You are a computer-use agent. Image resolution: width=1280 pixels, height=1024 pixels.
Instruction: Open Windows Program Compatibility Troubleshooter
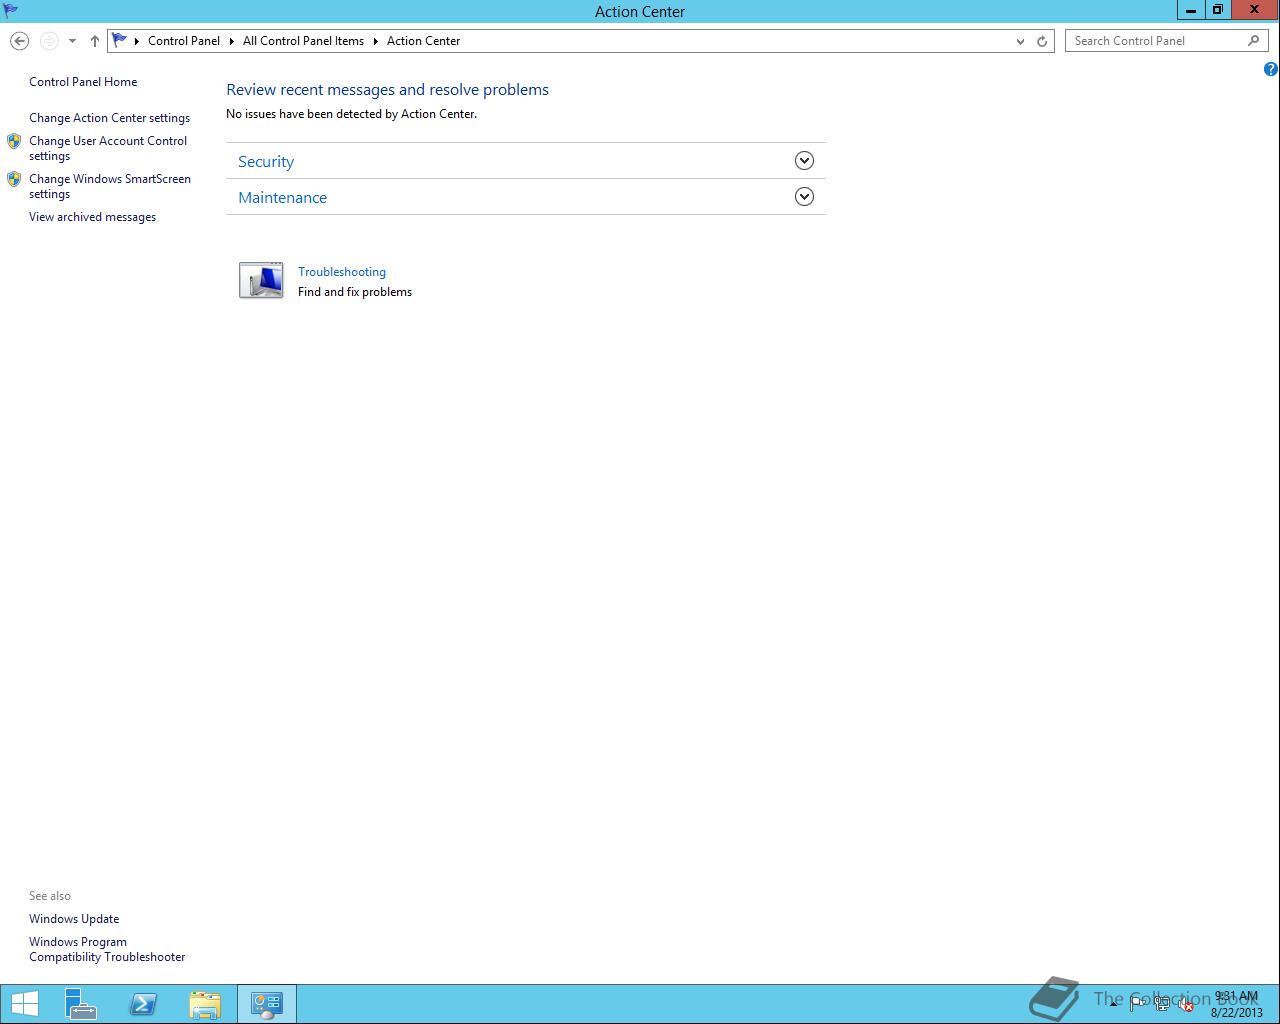pyautogui.click(x=107, y=949)
